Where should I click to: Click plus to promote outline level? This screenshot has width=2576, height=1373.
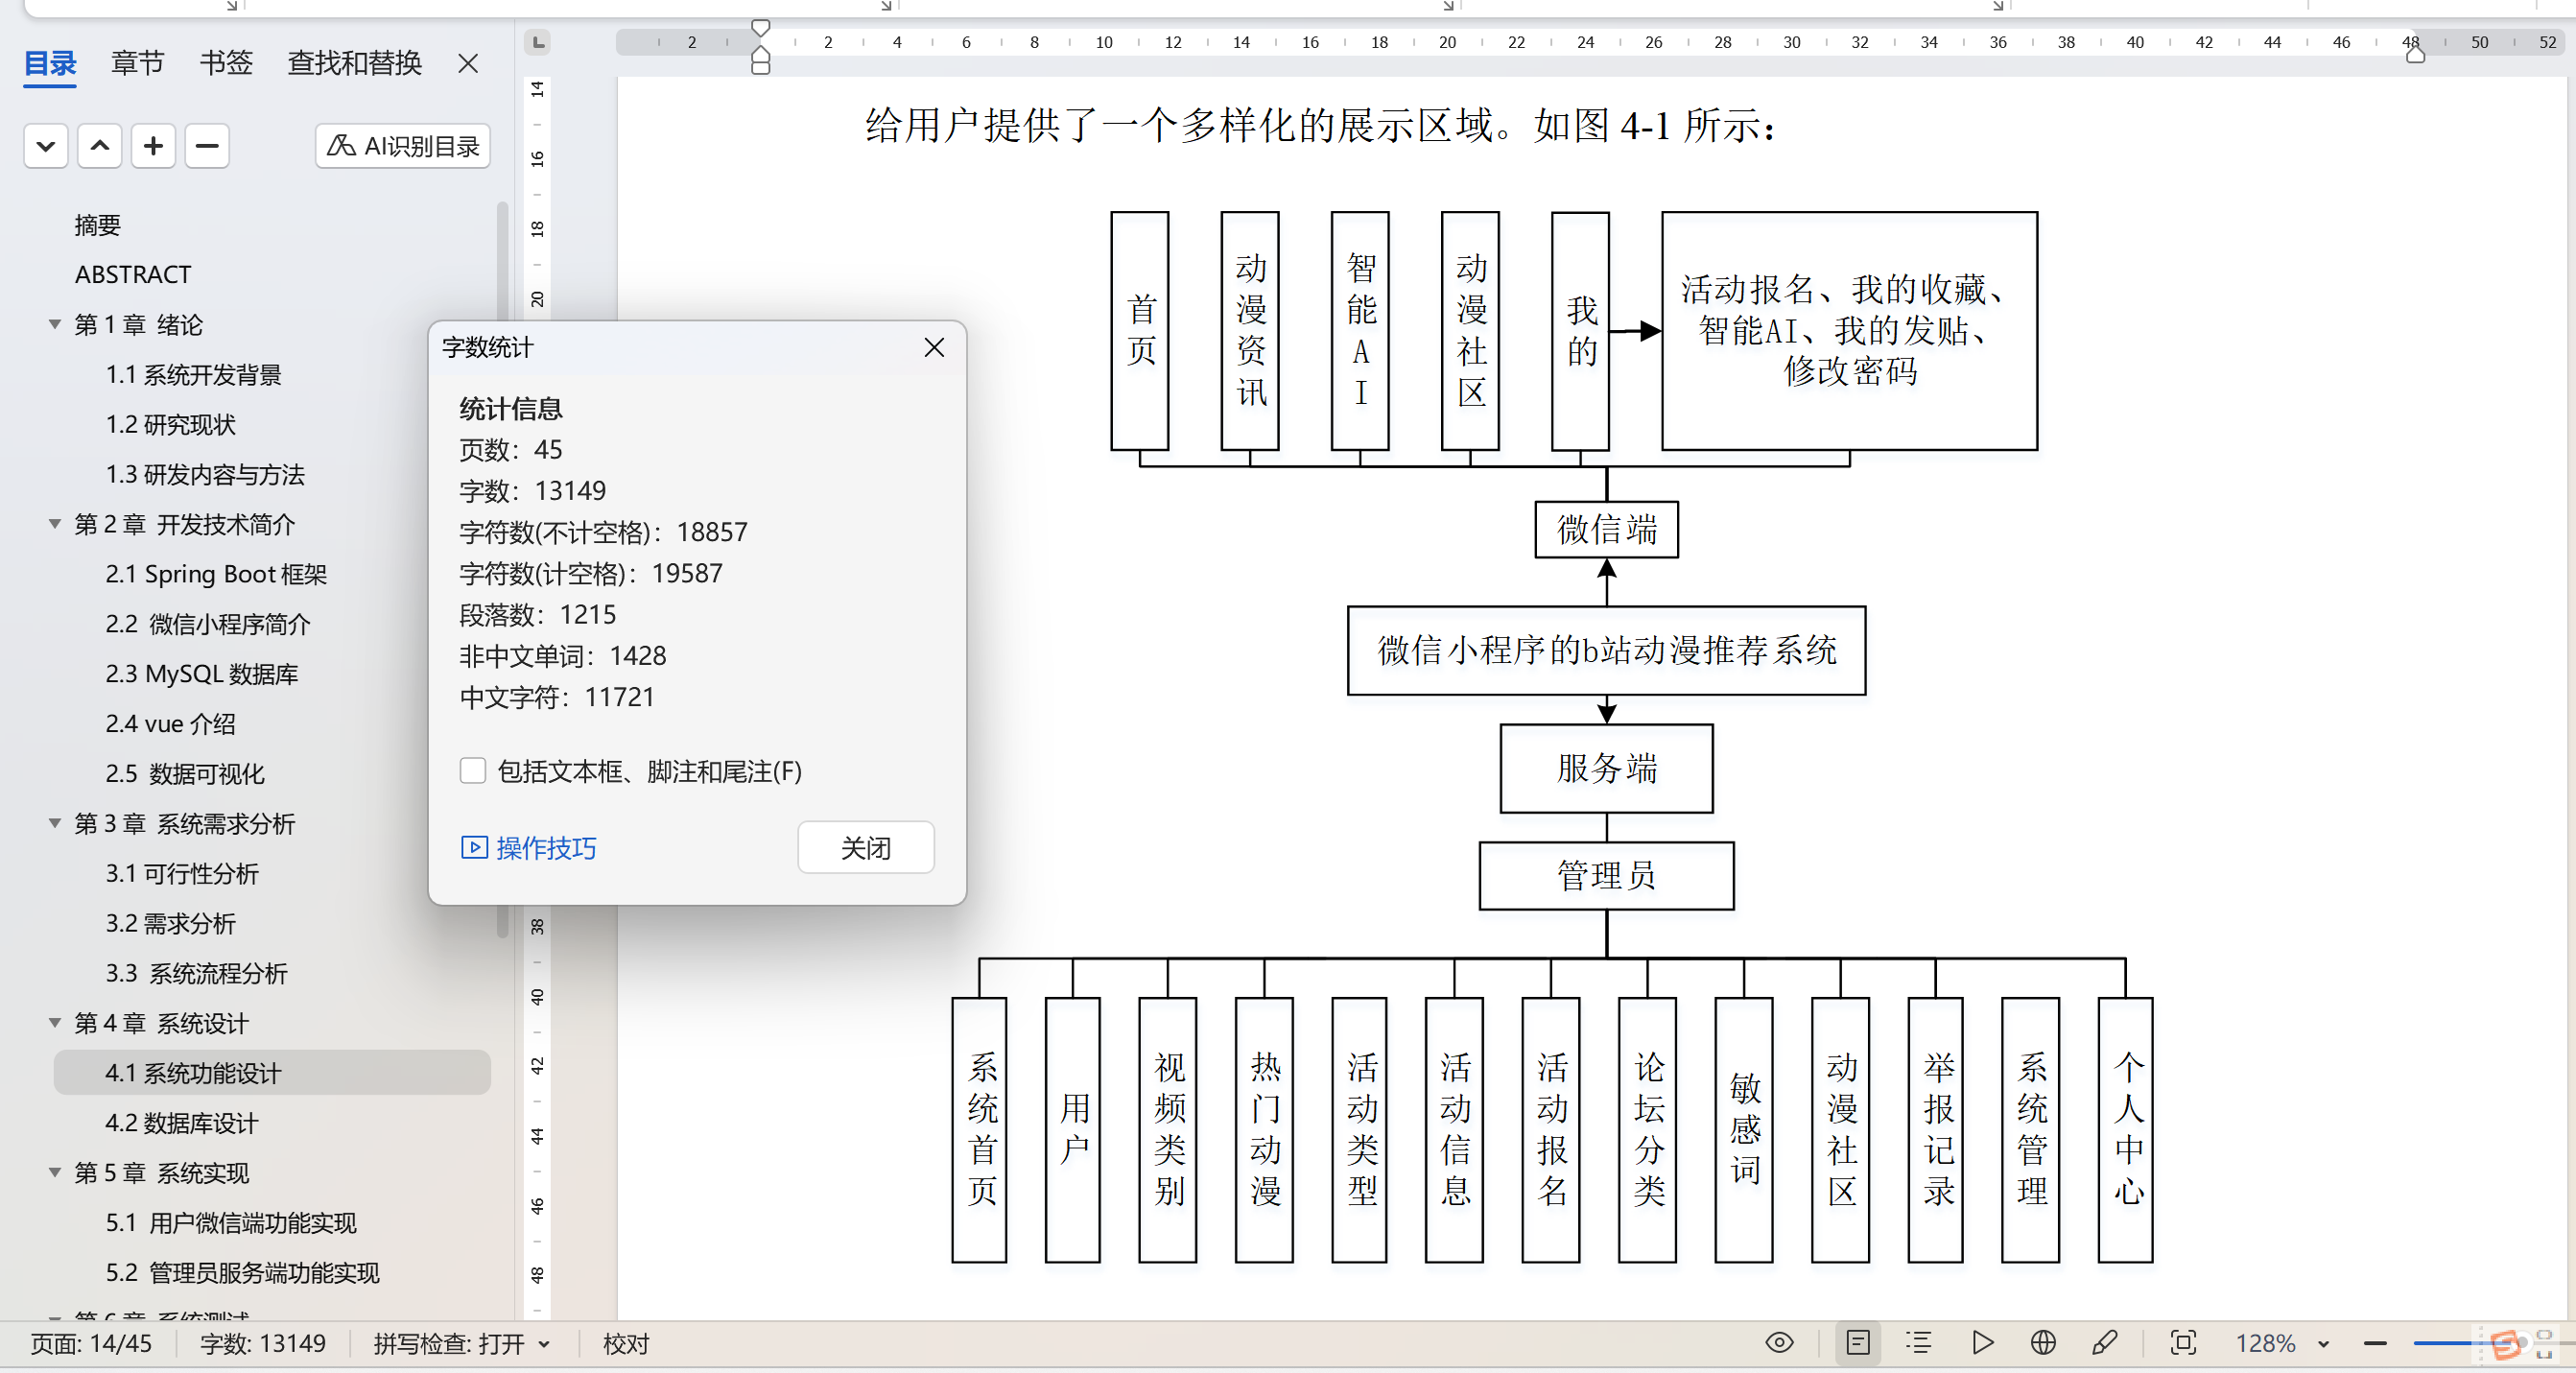(153, 146)
